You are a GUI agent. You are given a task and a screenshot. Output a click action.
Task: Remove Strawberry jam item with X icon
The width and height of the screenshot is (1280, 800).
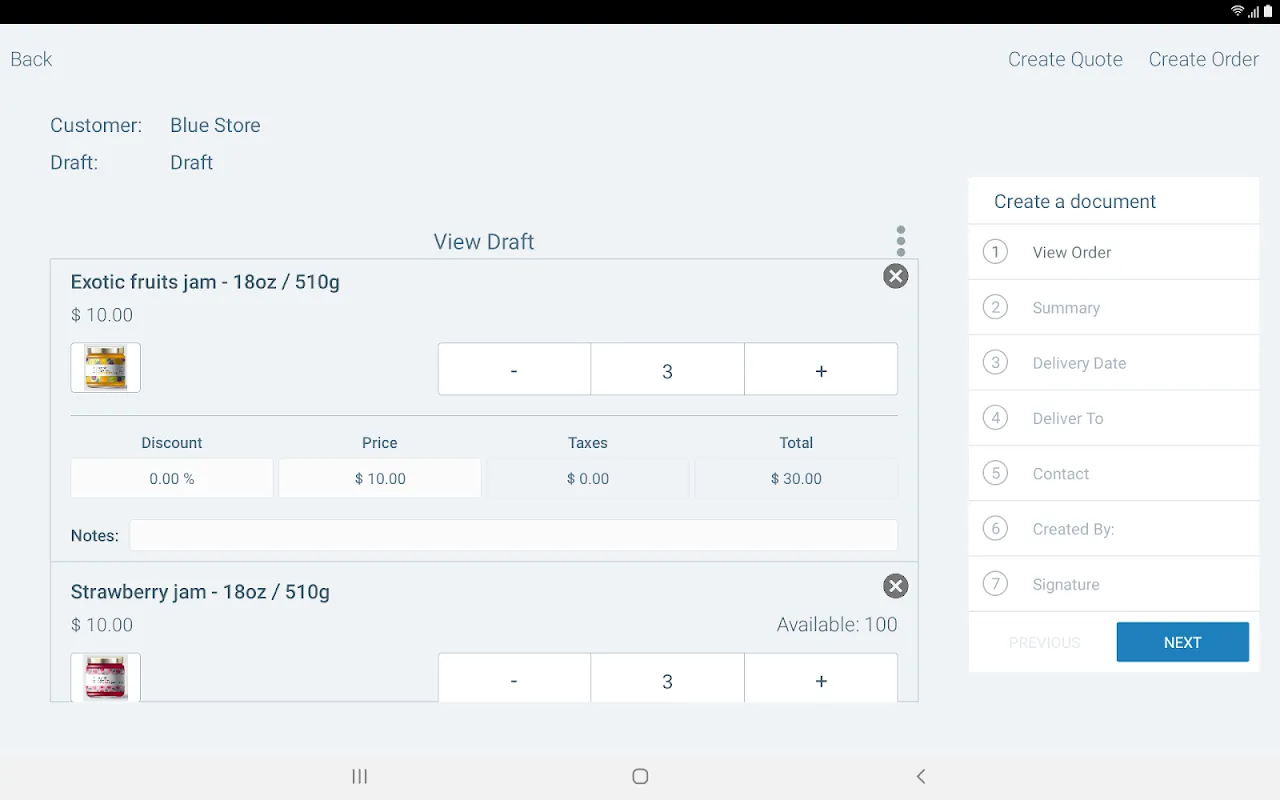[x=896, y=586]
